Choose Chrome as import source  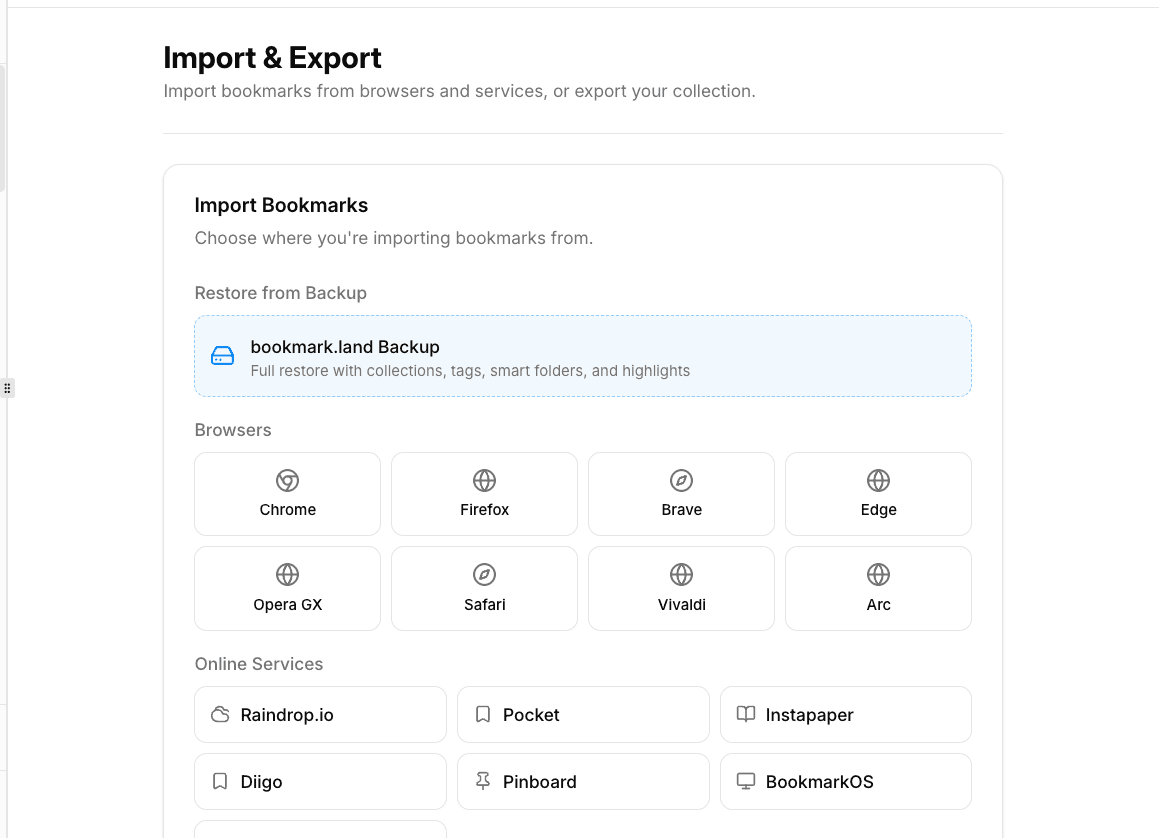pyautogui.click(x=288, y=494)
